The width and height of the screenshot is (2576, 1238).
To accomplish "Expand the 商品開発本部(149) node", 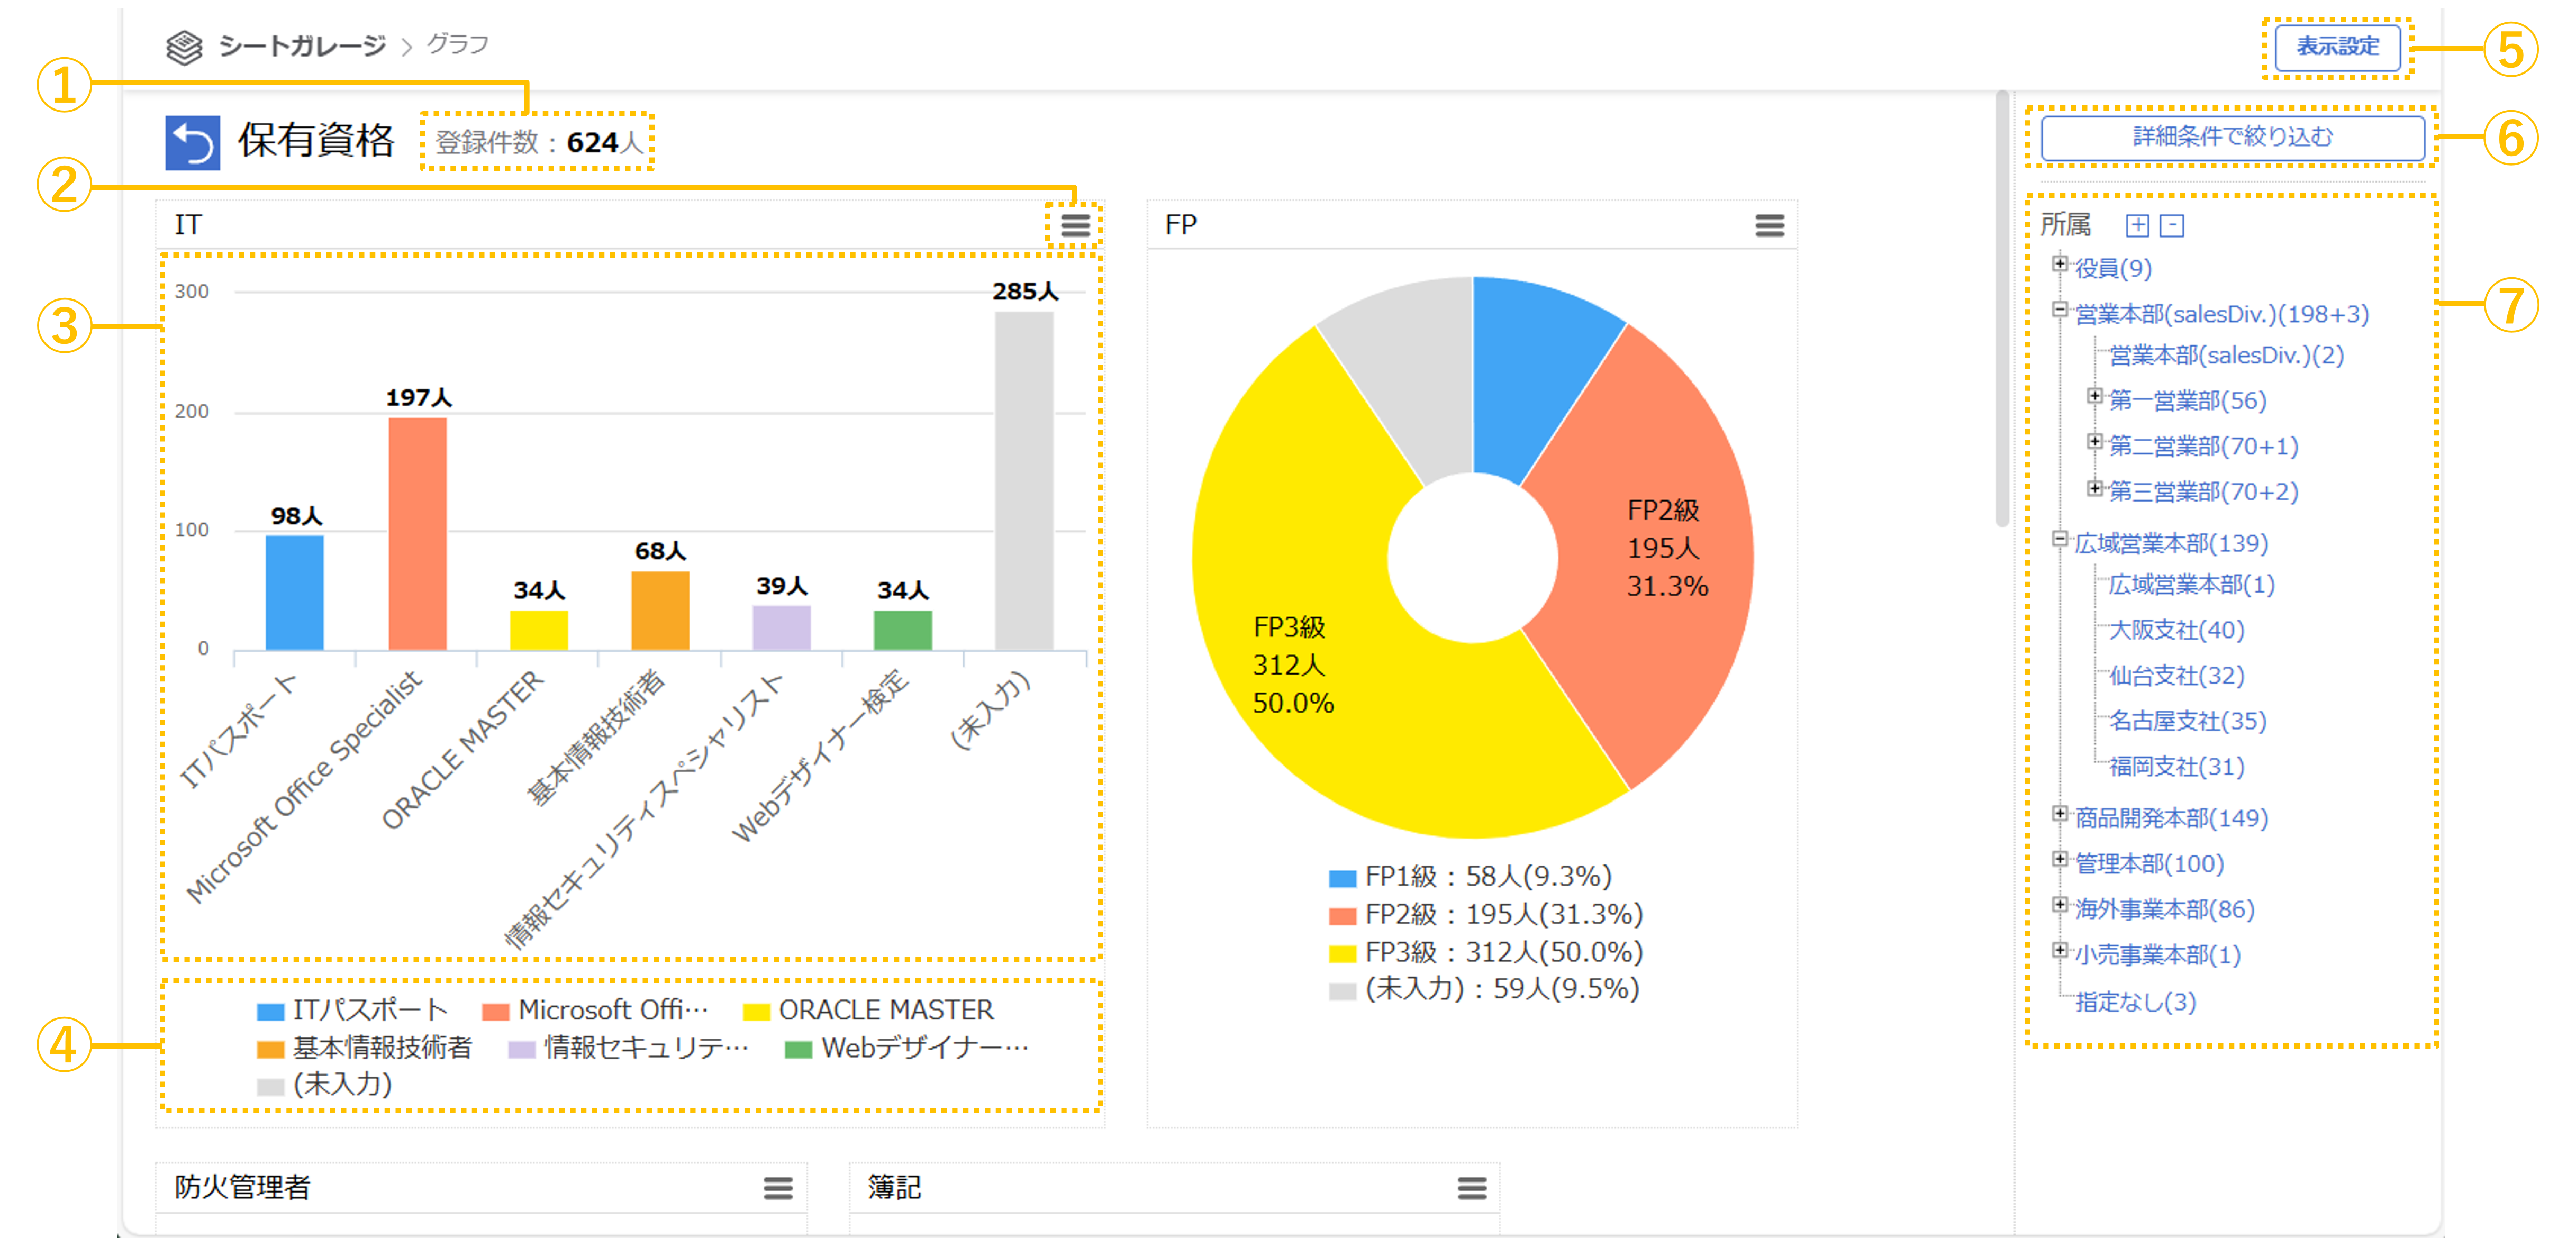I will (x=2059, y=814).
